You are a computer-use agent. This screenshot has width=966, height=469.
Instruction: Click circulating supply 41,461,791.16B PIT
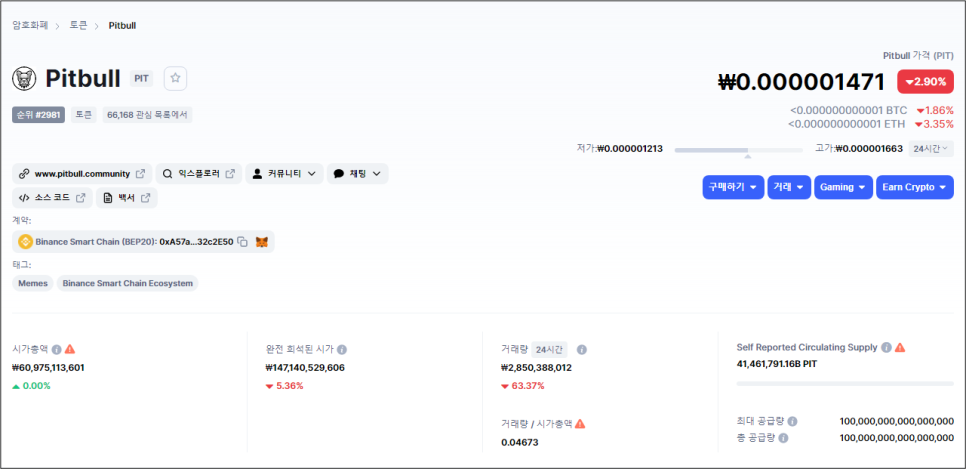pos(777,364)
